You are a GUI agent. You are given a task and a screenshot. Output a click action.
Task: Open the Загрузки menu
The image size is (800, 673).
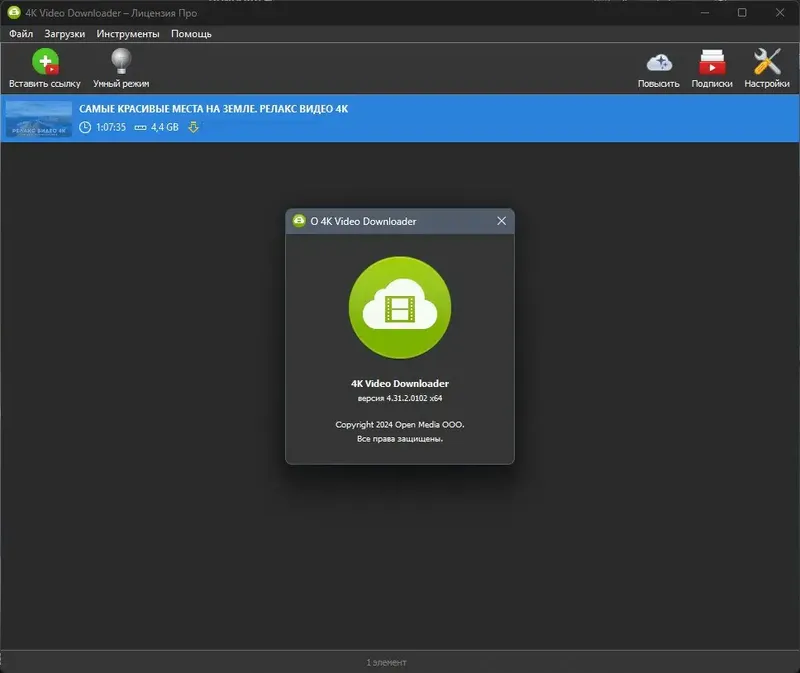64,34
